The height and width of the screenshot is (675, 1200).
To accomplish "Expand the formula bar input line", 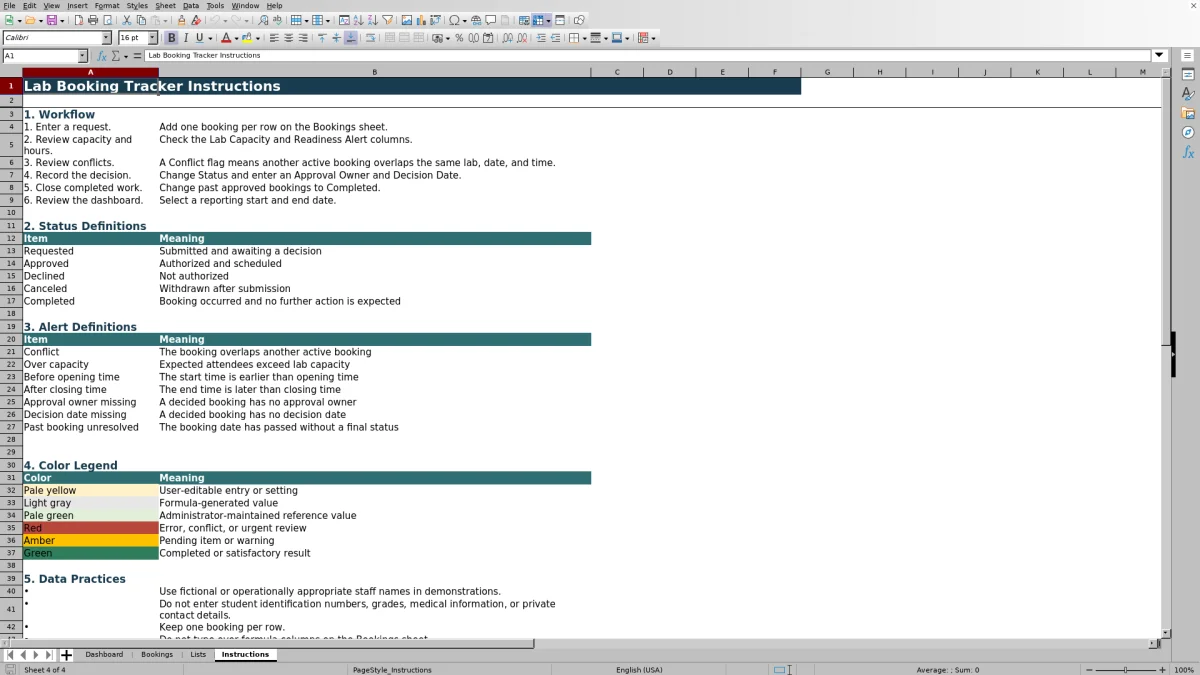I will pyautogui.click(x=1160, y=56).
